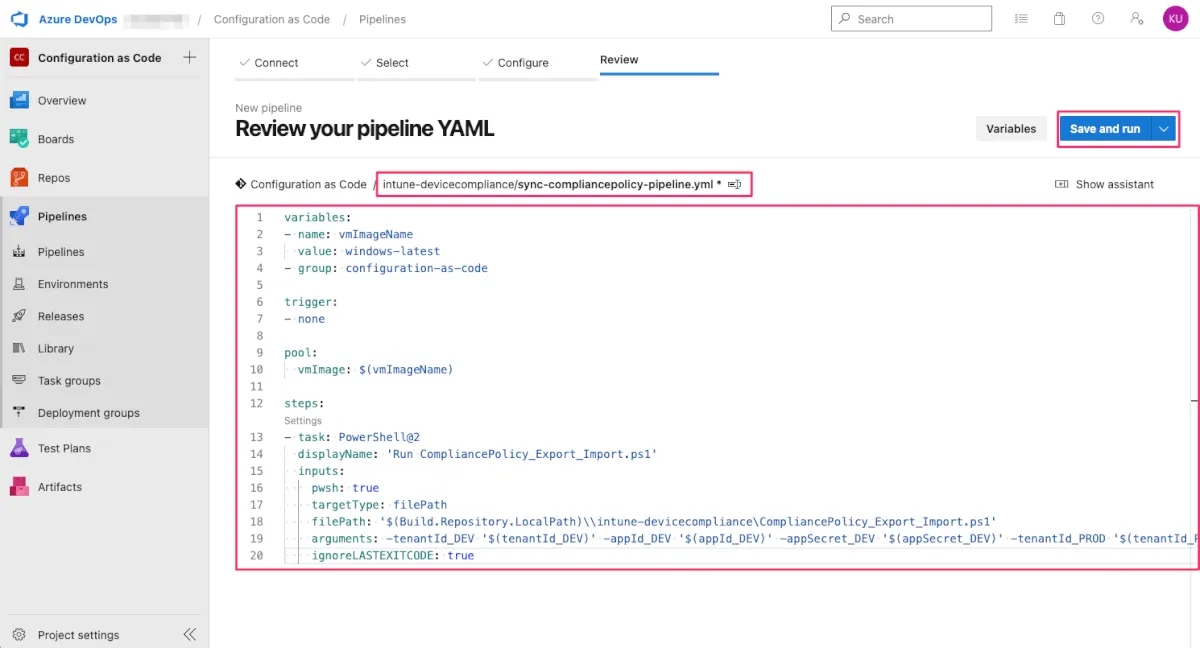This screenshot has height=648, width=1200.
Task: Open the Marketplace shopping bag icon
Action: (1059, 19)
